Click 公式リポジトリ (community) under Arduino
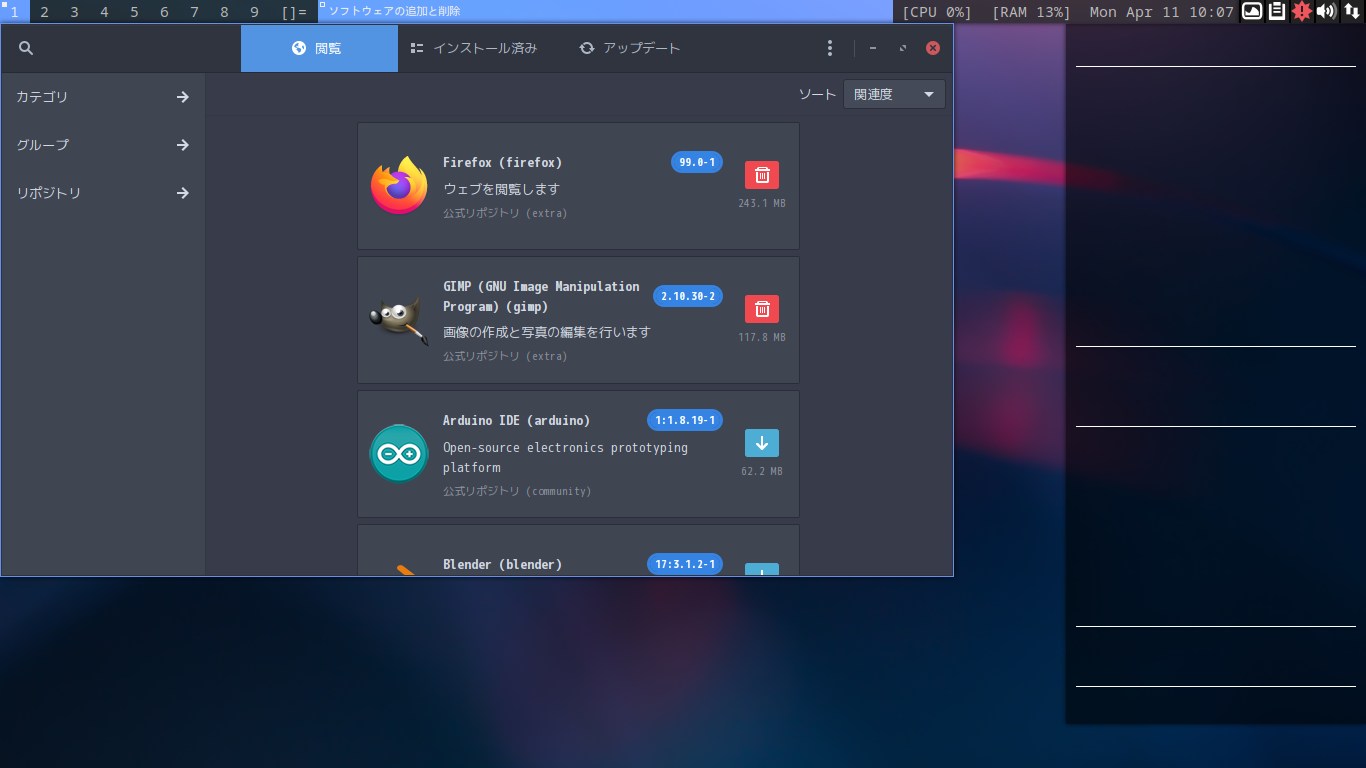The image size is (1366, 768). pyautogui.click(x=517, y=491)
